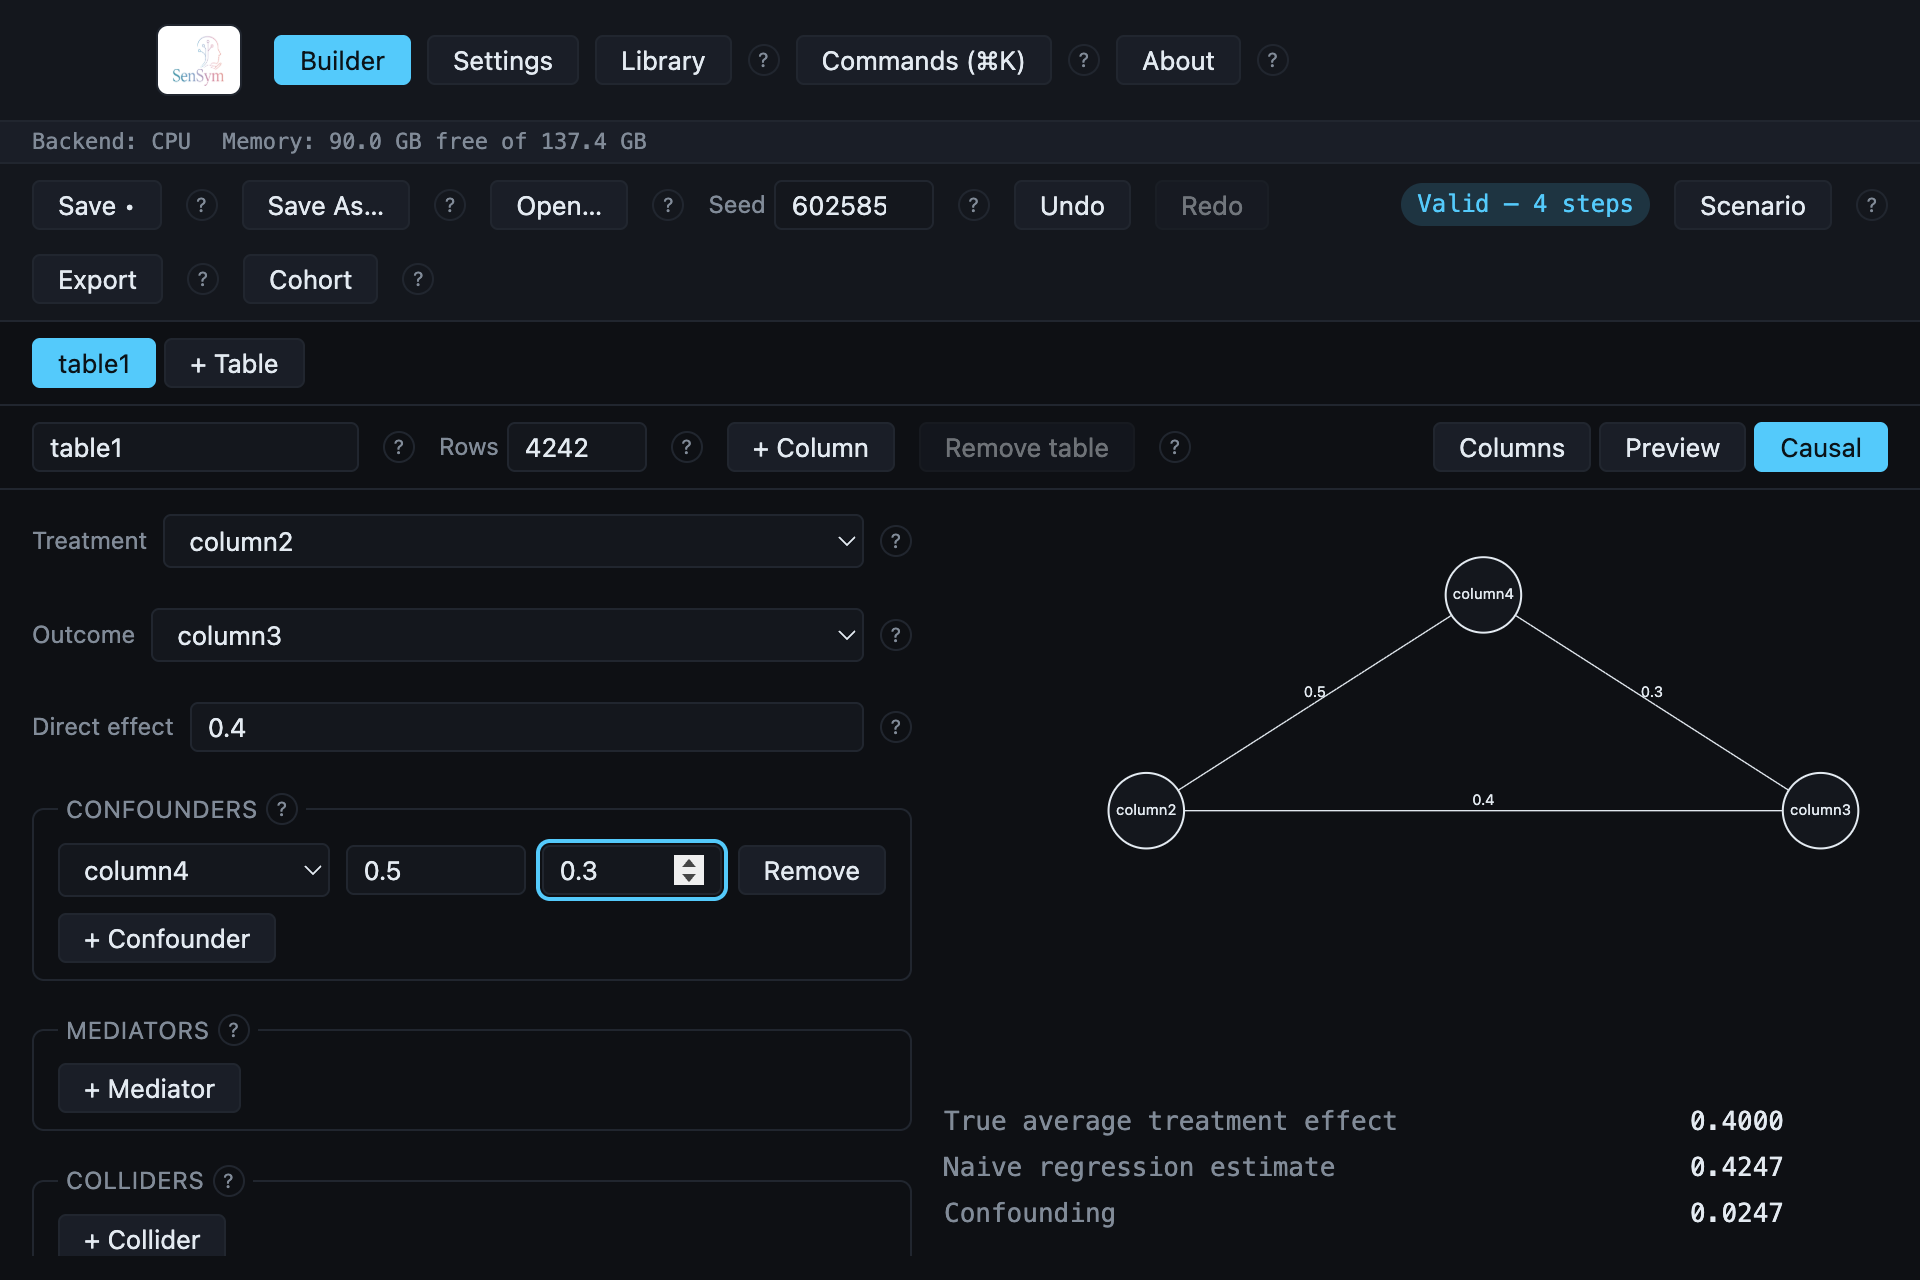1920x1280 pixels.
Task: Focus the Rows input field
Action: (x=577, y=447)
